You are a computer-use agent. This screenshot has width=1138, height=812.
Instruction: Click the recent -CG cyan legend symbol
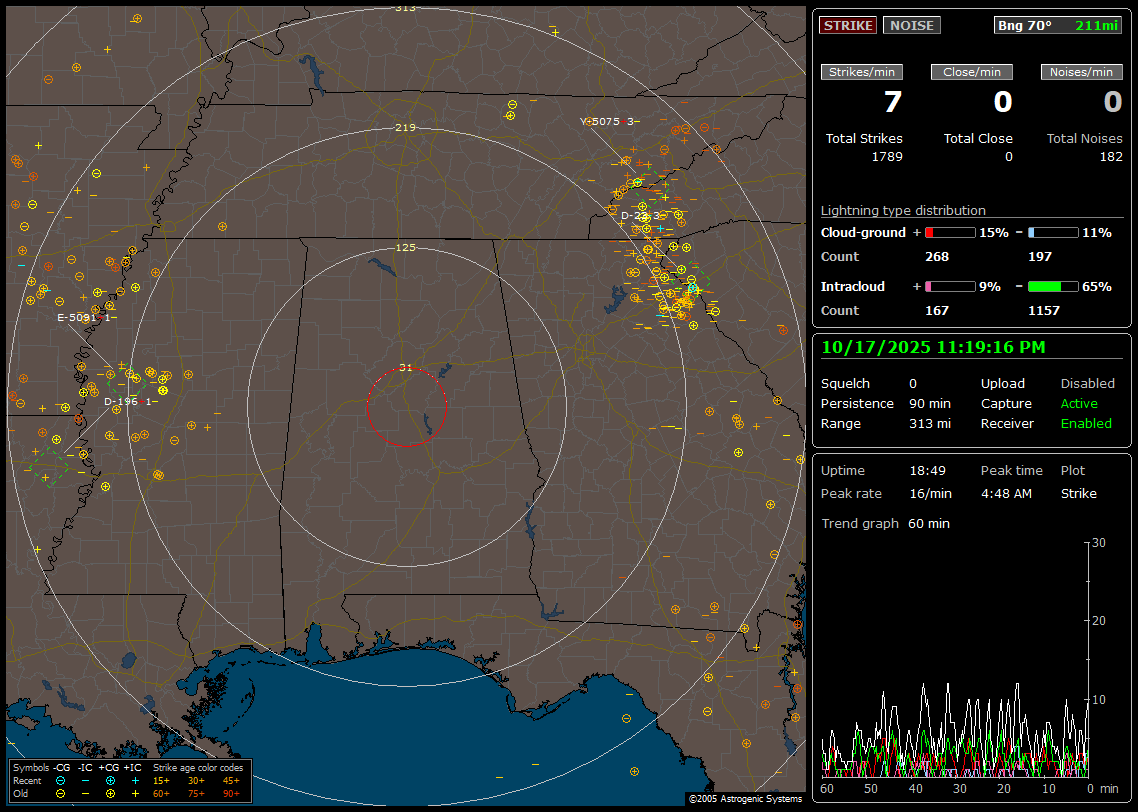coord(60,780)
